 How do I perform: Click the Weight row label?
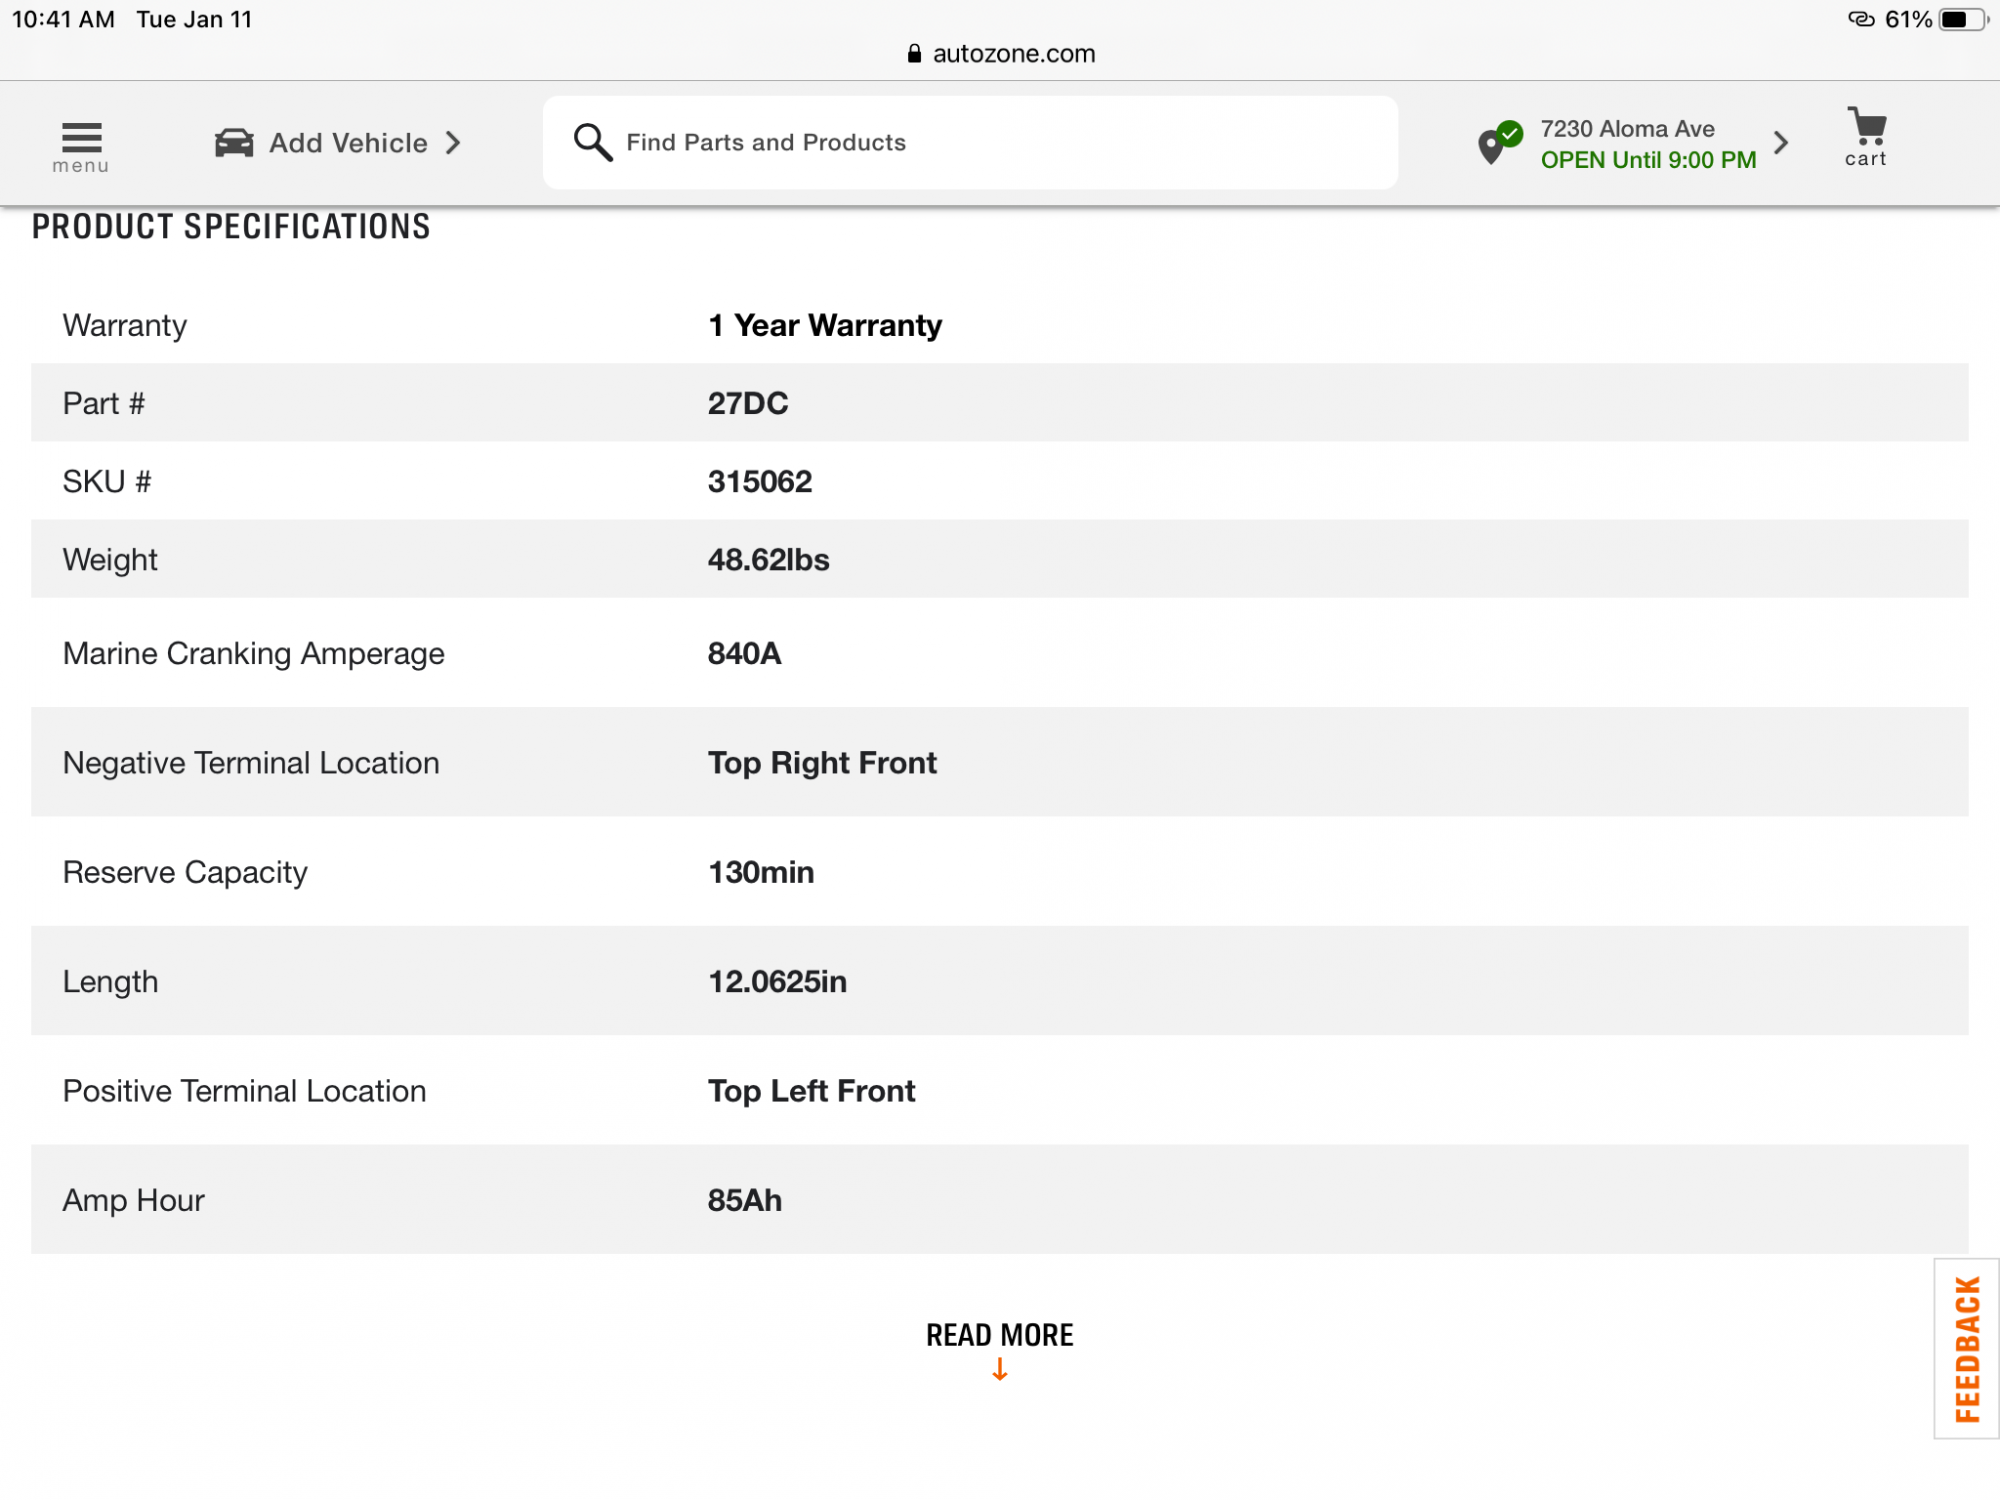pyautogui.click(x=110, y=560)
